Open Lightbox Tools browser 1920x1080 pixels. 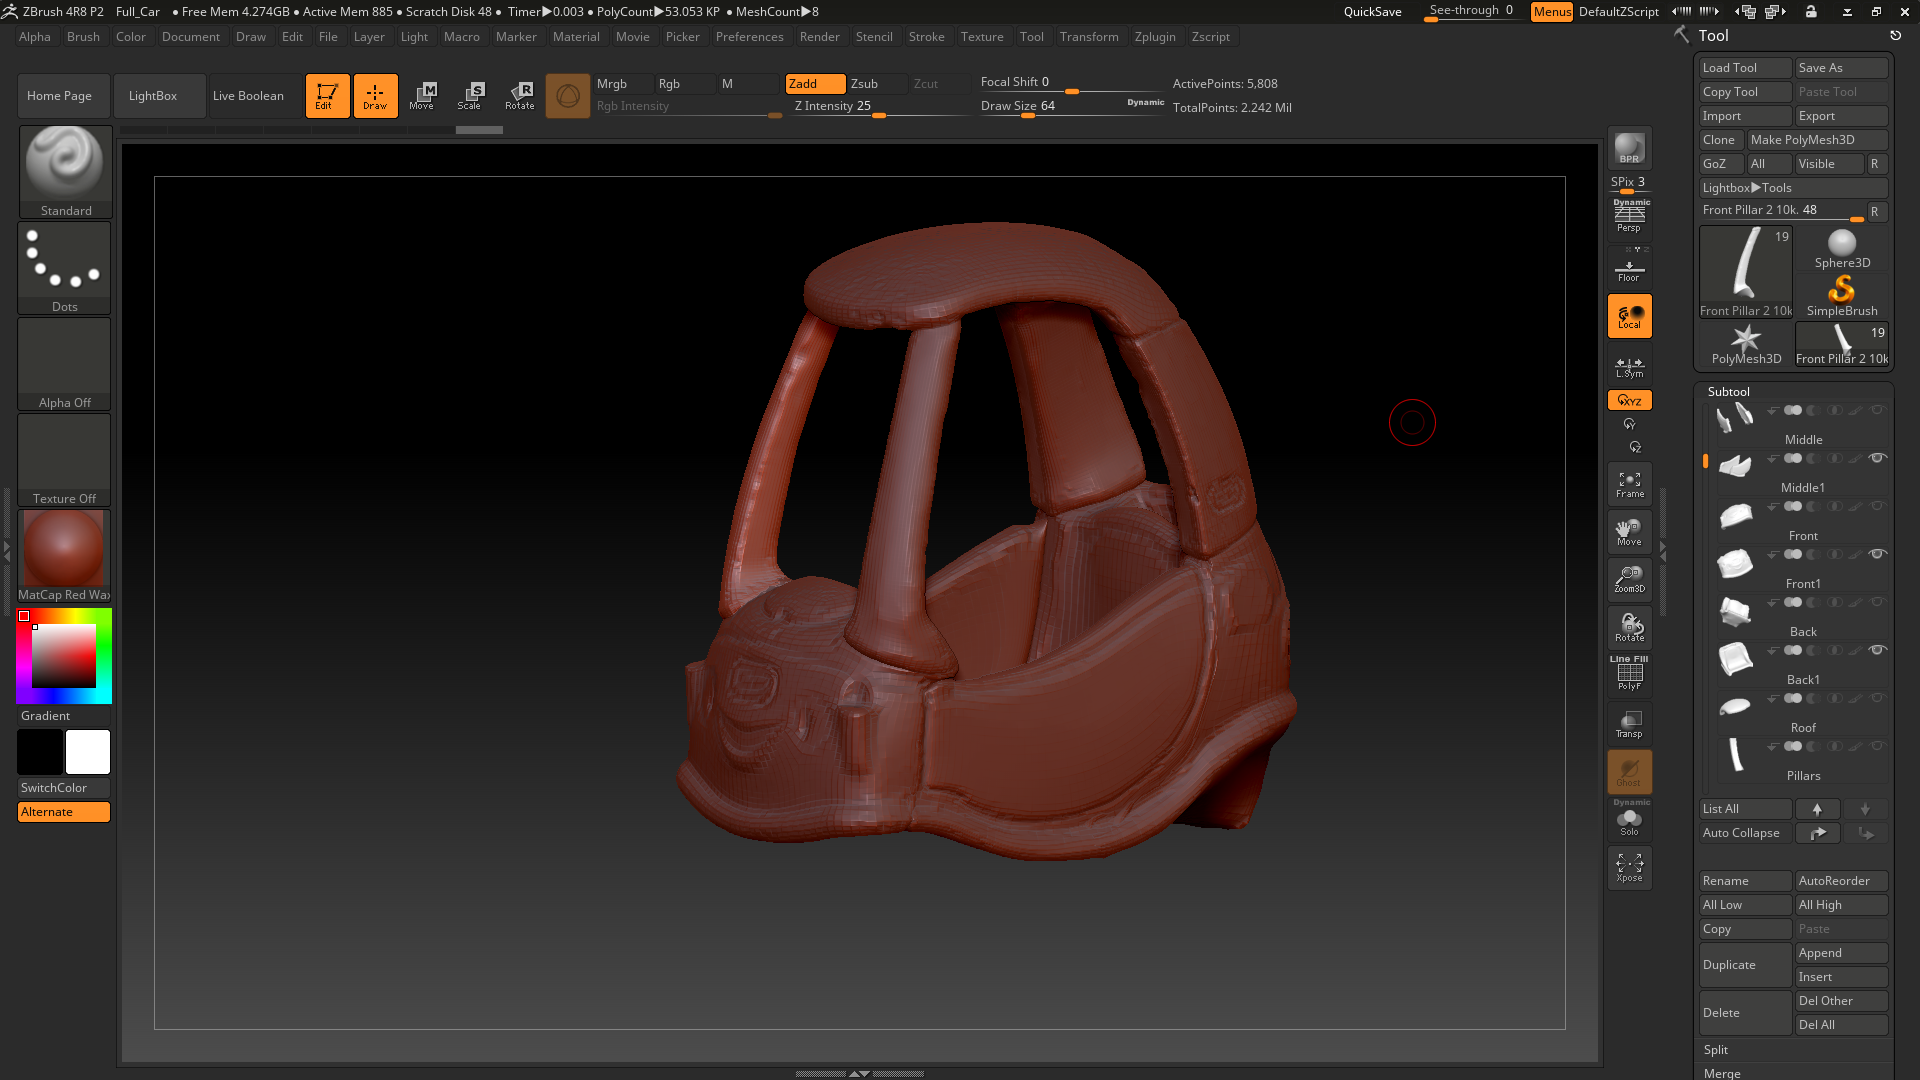[1794, 188]
